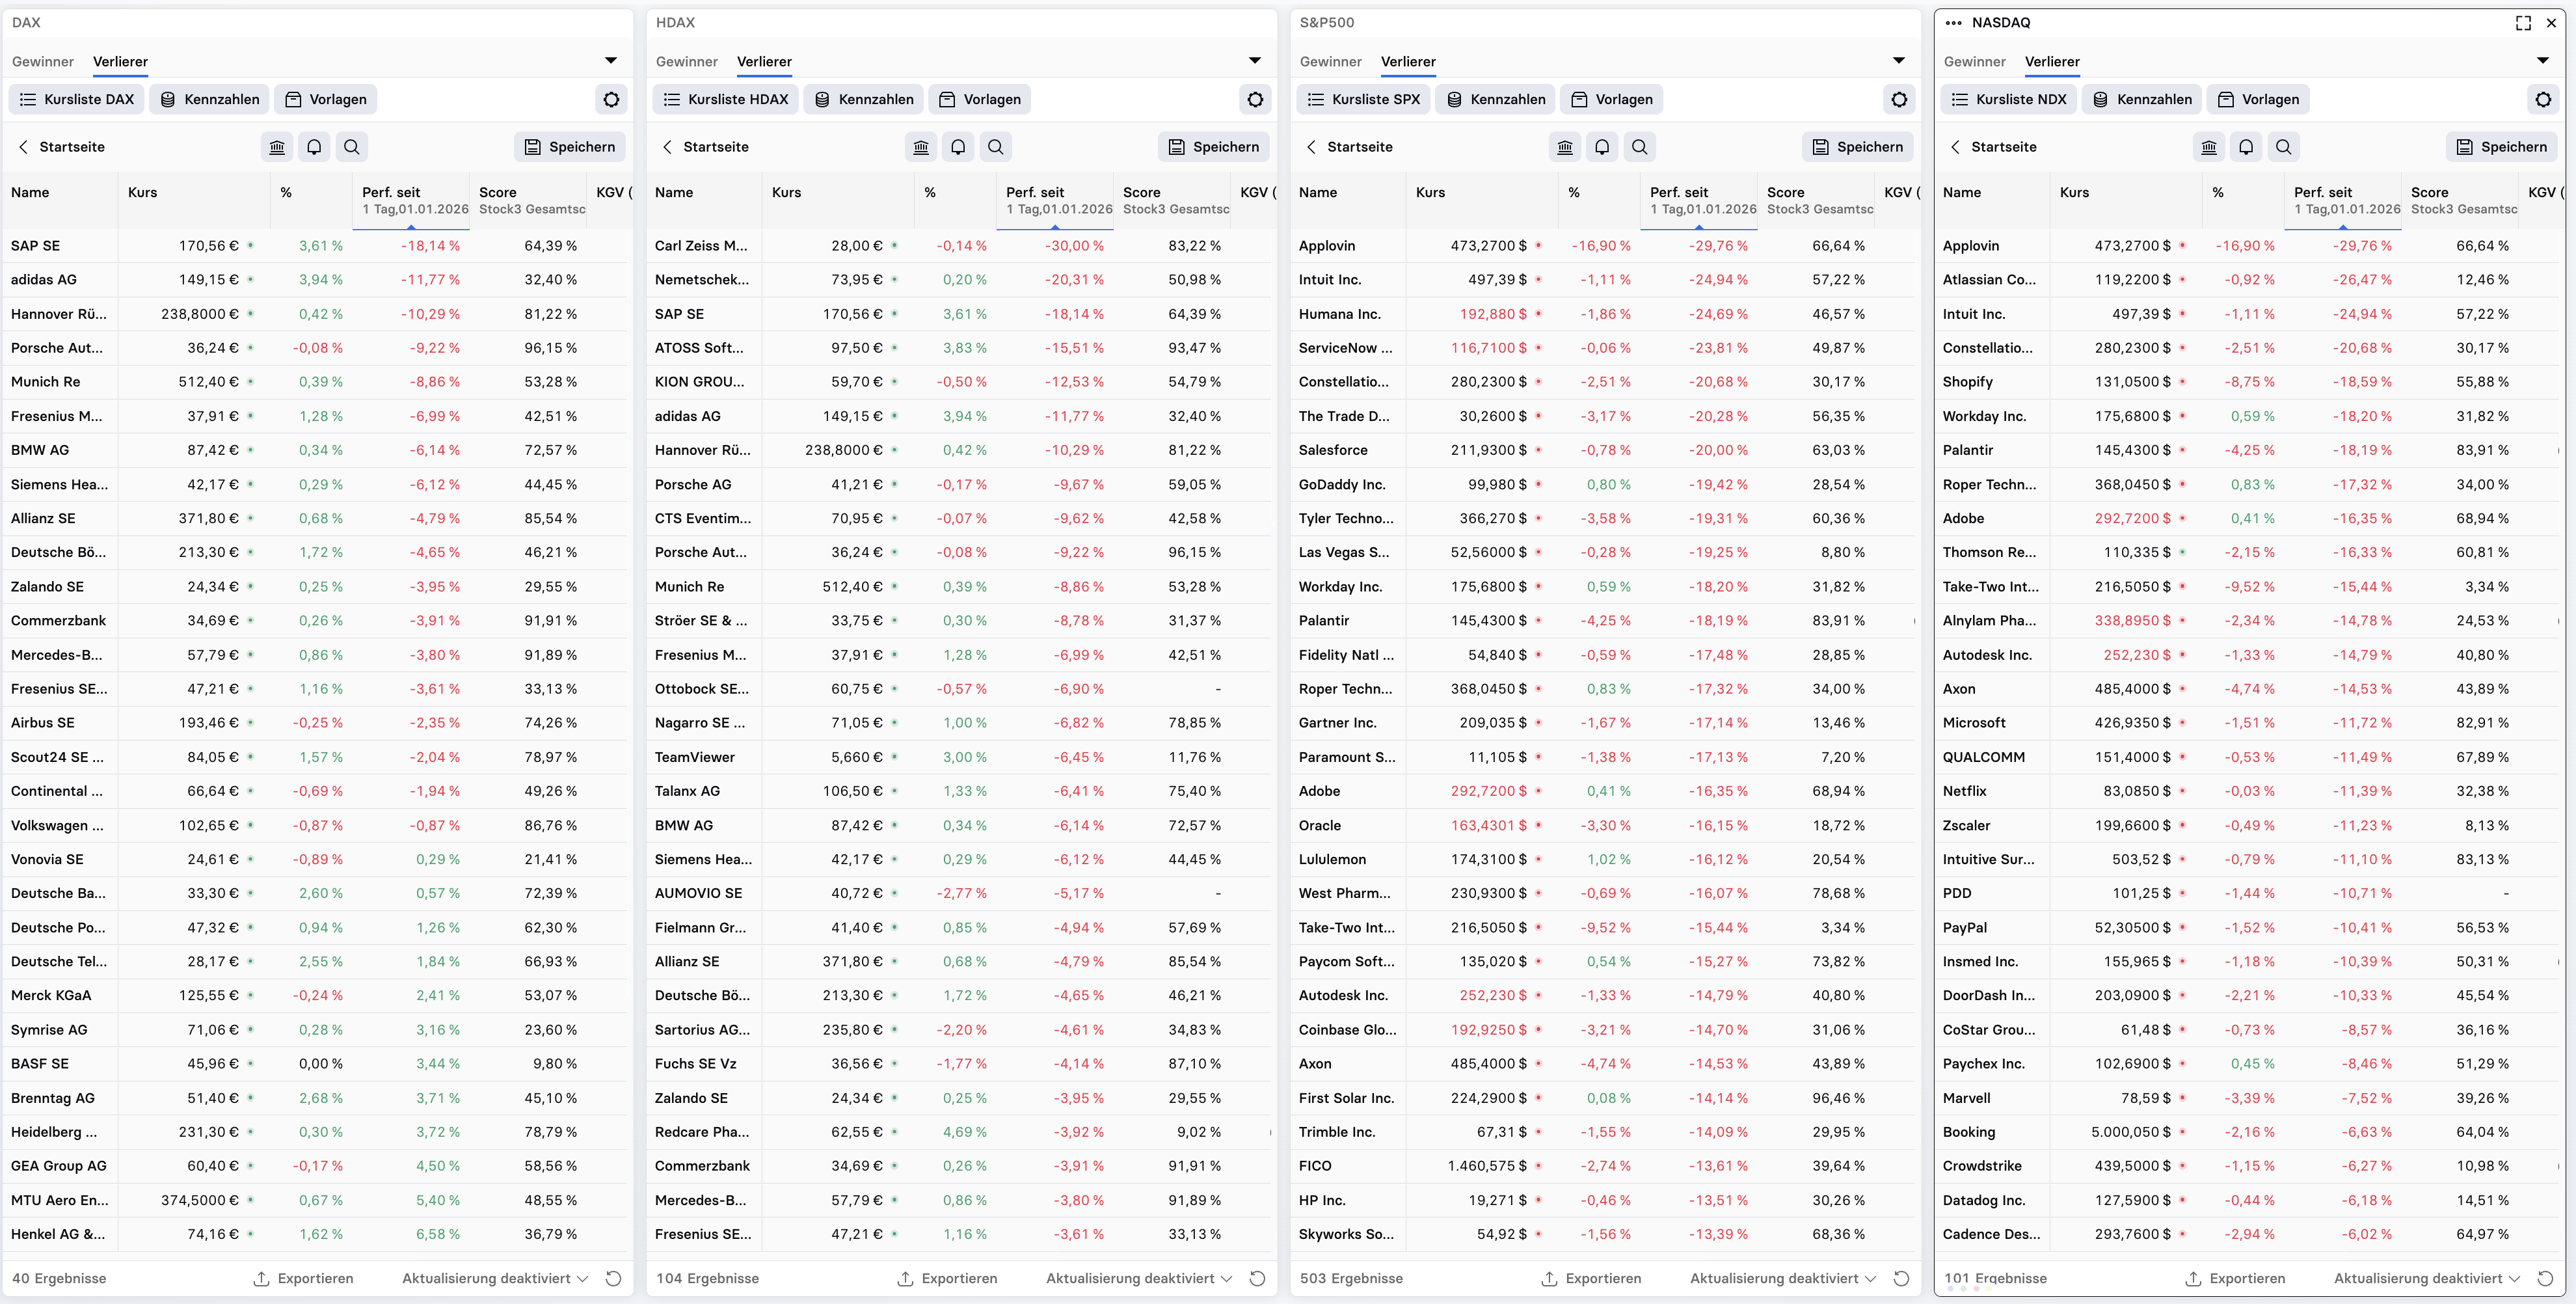Open the three-dots menu beside NASDAQ title
This screenshot has width=2576, height=1304.
pyautogui.click(x=1953, y=23)
